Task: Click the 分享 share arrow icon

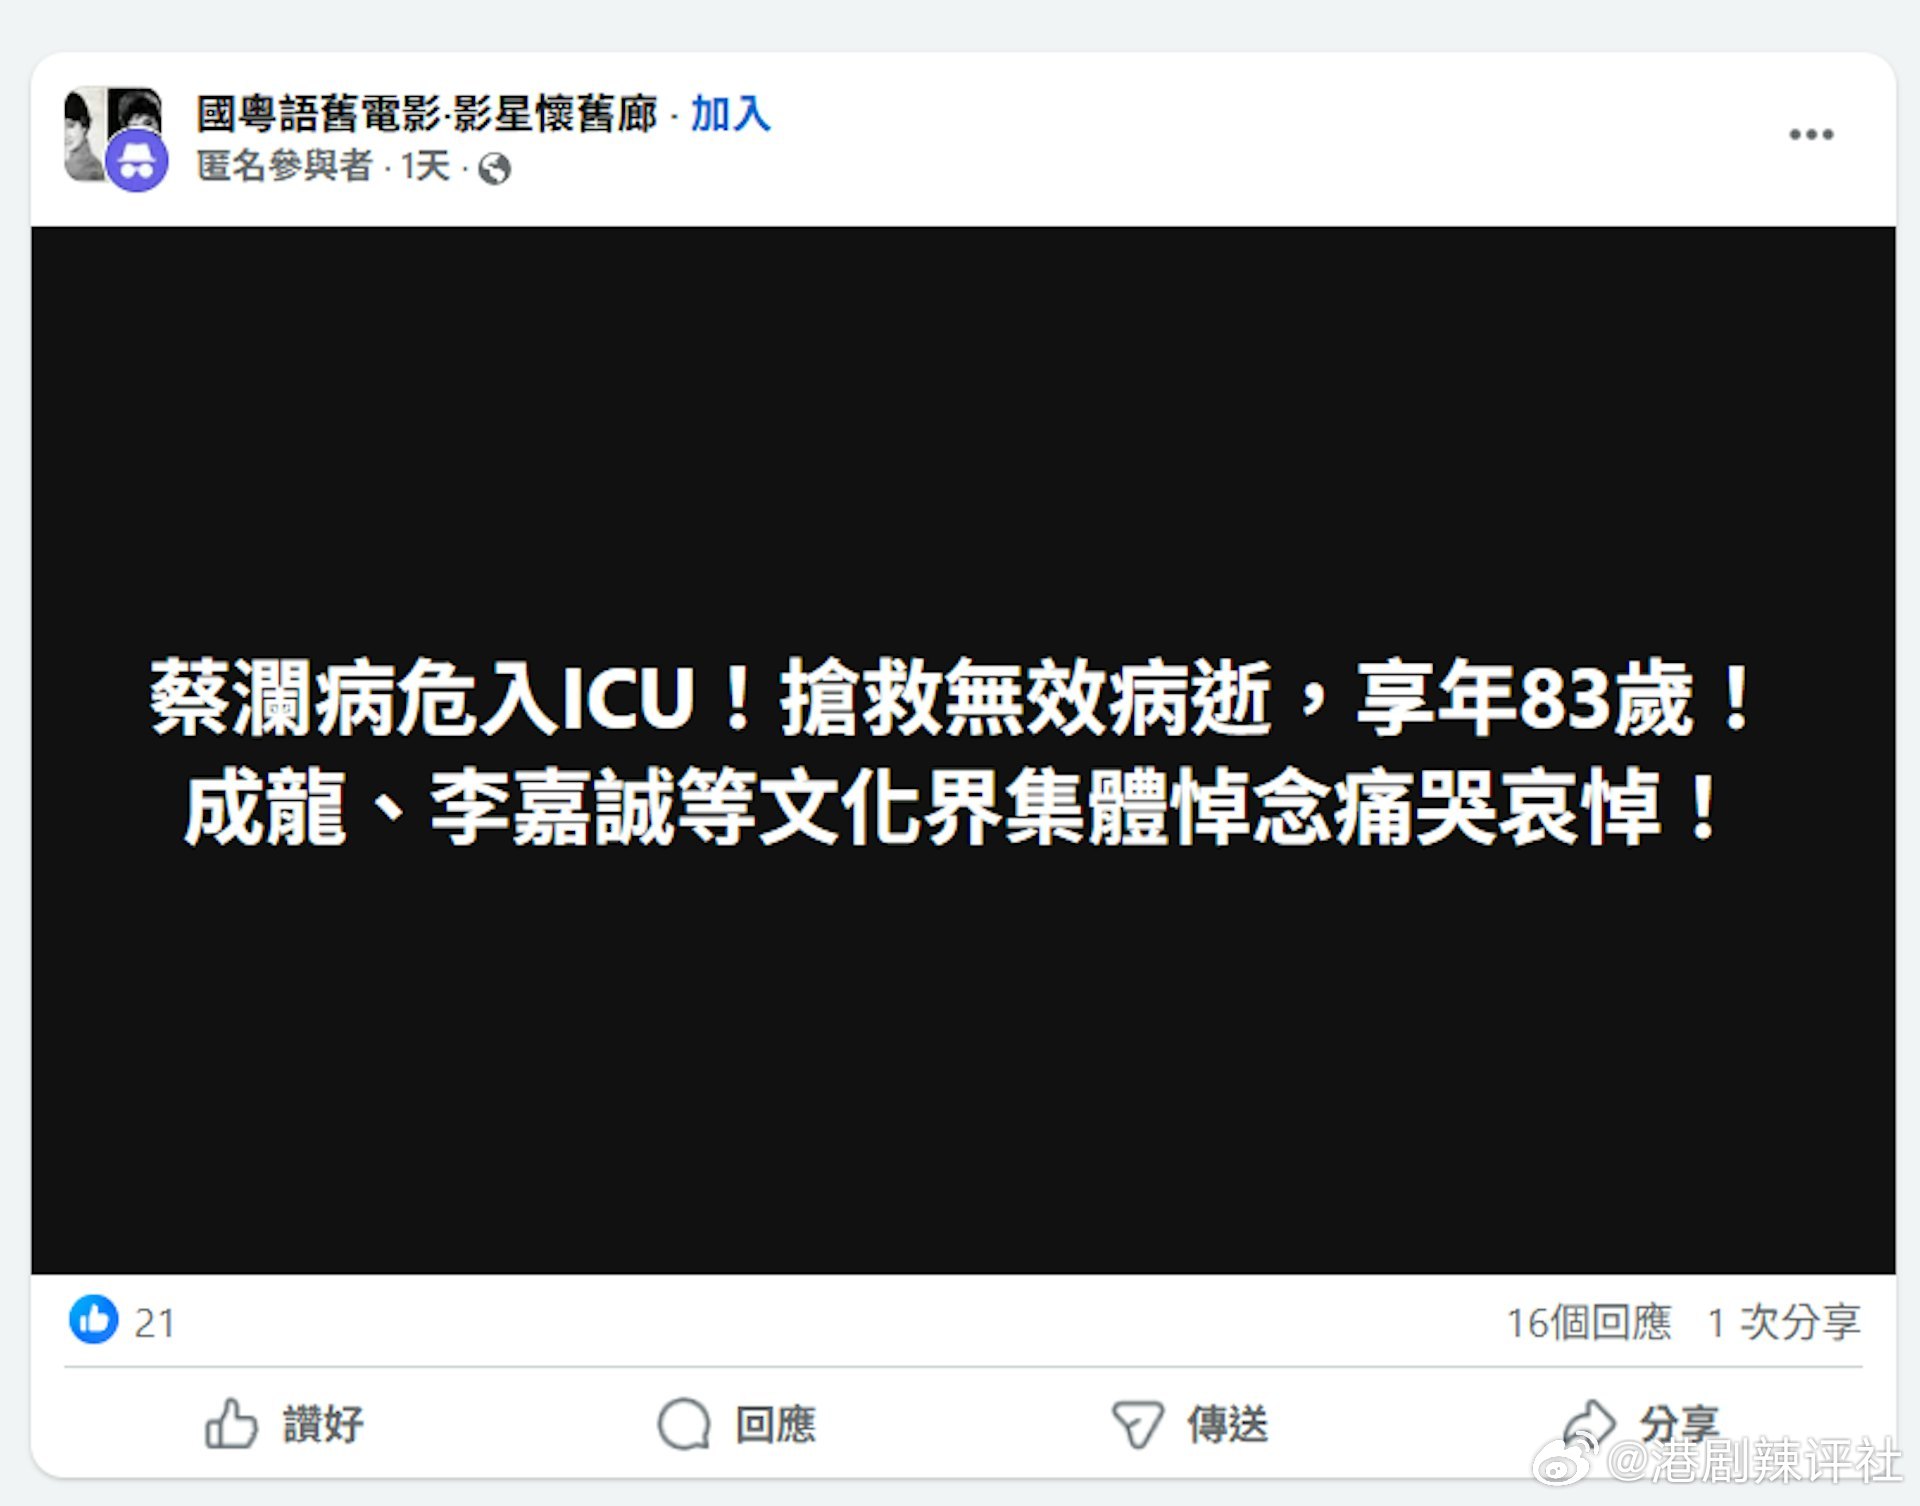Action: coord(1590,1421)
